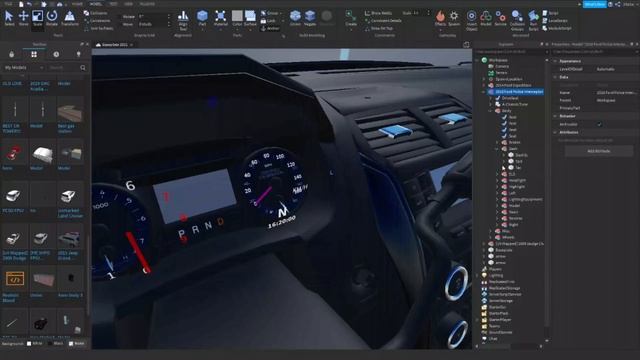Open the MODEL ribbon tab
640x360 pixels.
tap(96, 4)
